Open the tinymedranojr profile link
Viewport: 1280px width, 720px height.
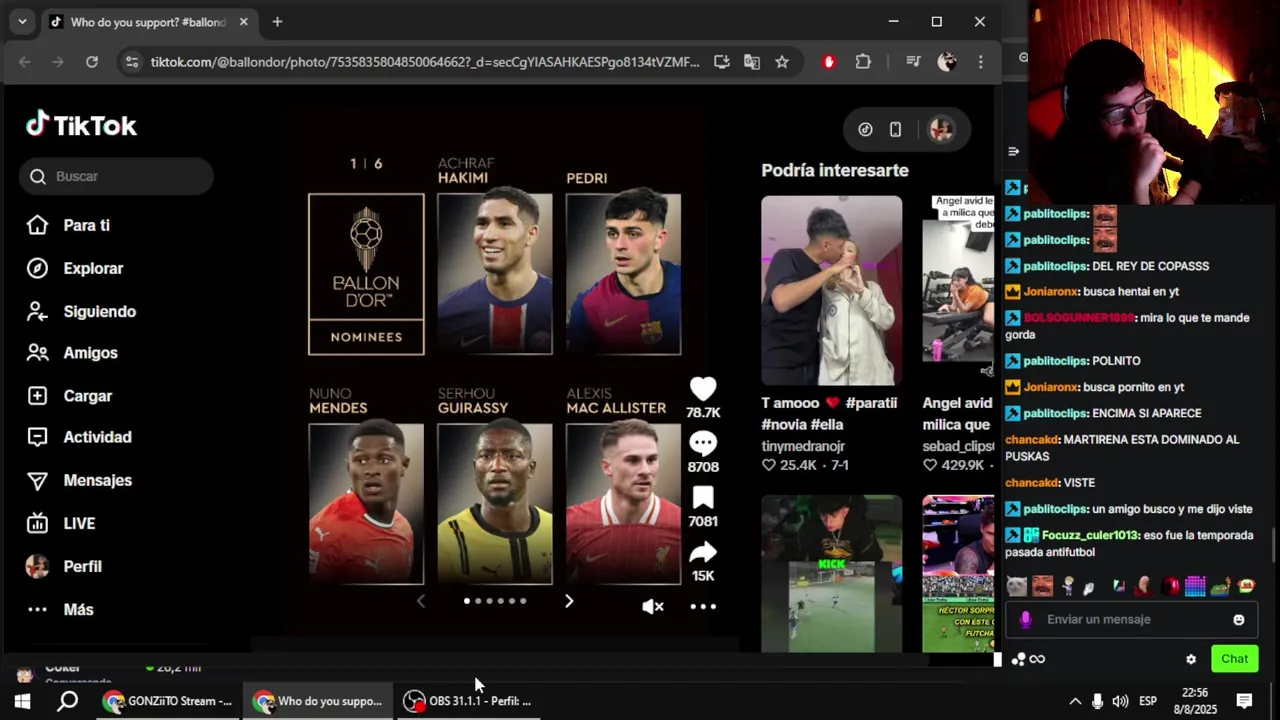coord(803,446)
